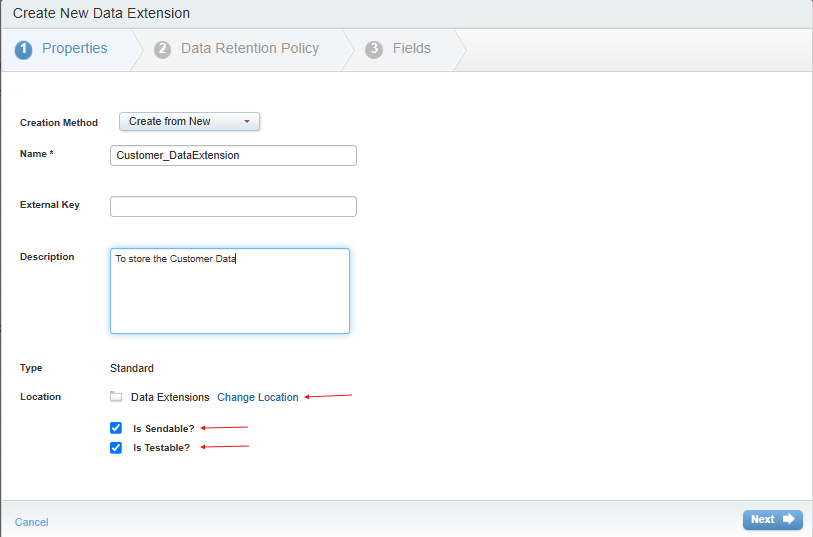Click the Is Sendable? label text

click(163, 428)
